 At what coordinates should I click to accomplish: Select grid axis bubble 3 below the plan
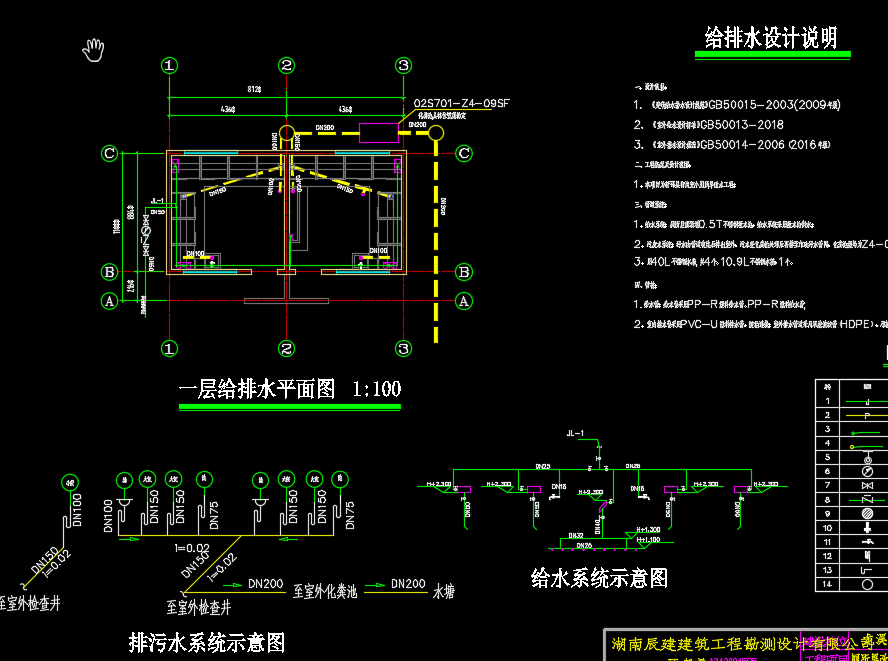(403, 348)
